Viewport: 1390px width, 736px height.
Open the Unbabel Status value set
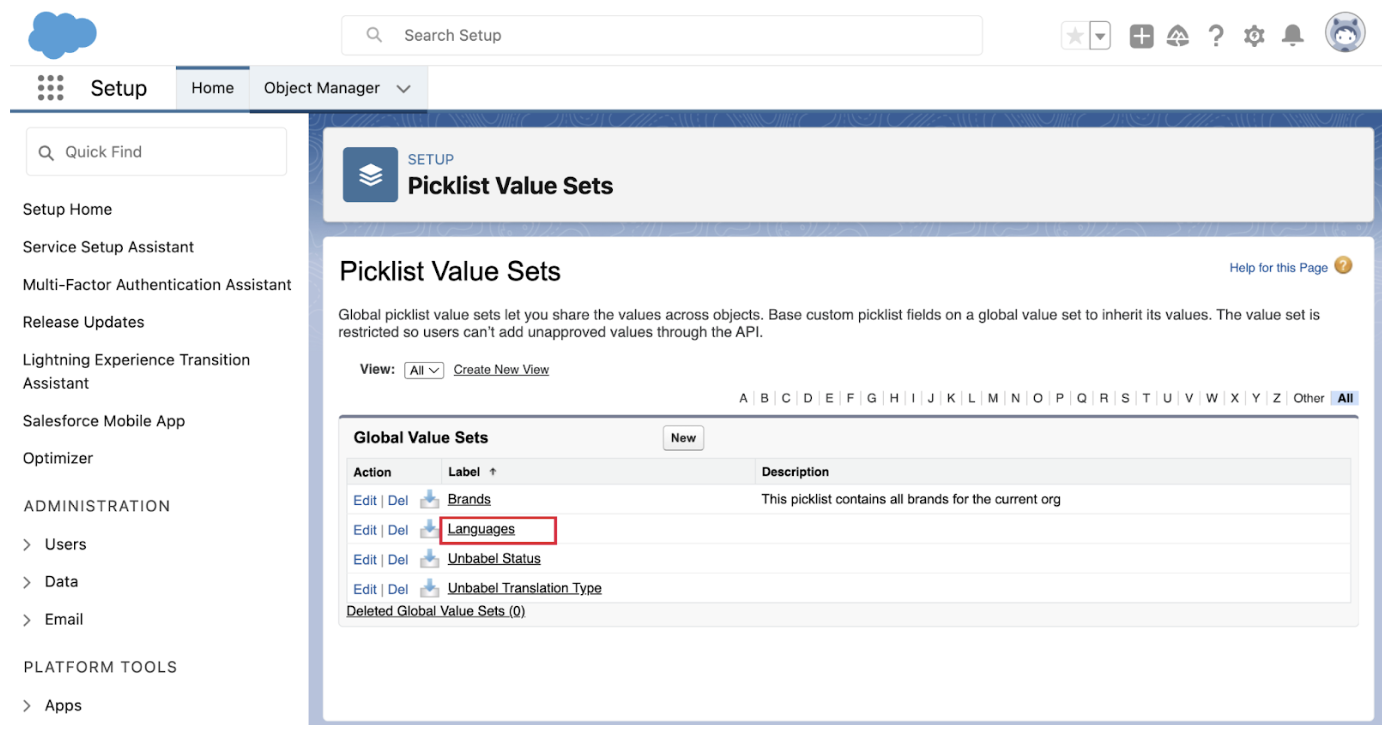[494, 559]
